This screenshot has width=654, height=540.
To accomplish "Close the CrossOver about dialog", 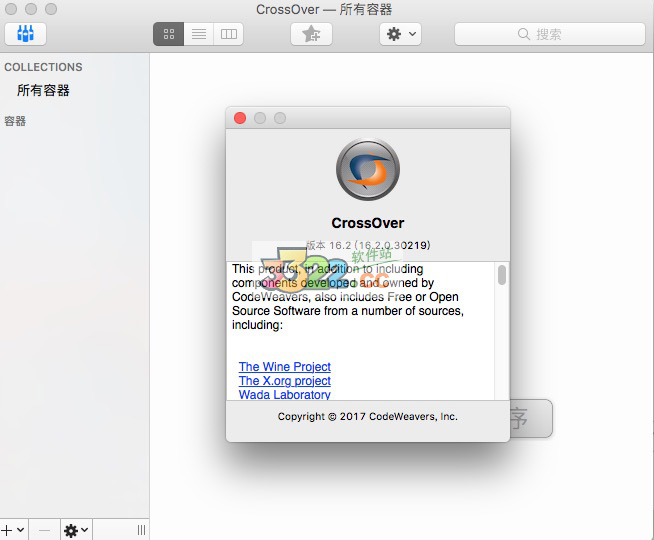I will (240, 118).
